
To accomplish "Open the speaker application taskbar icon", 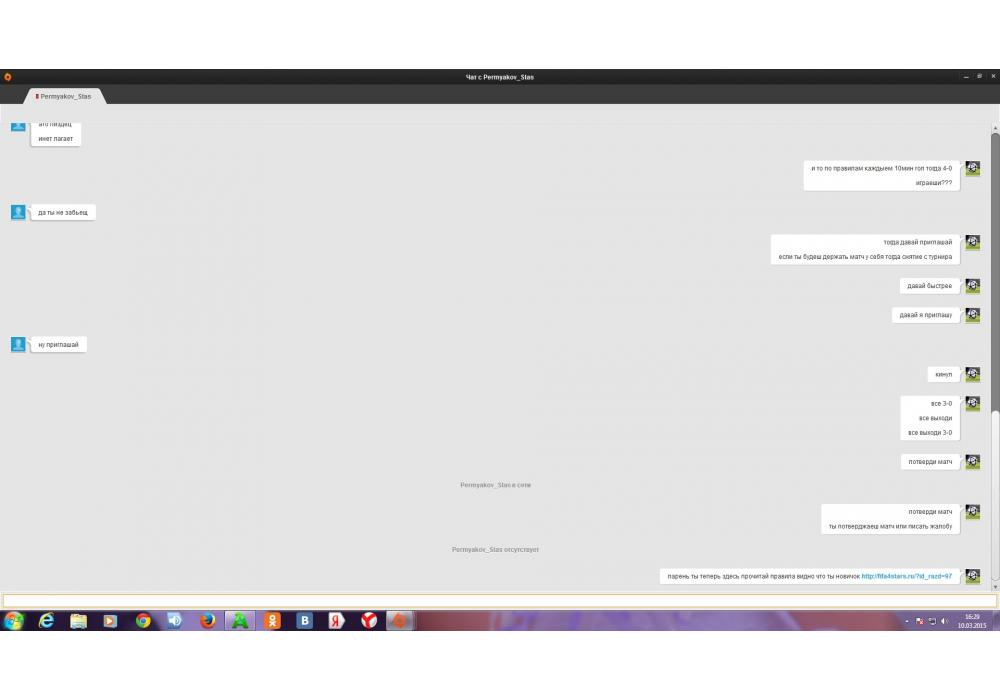I will tap(175, 620).
